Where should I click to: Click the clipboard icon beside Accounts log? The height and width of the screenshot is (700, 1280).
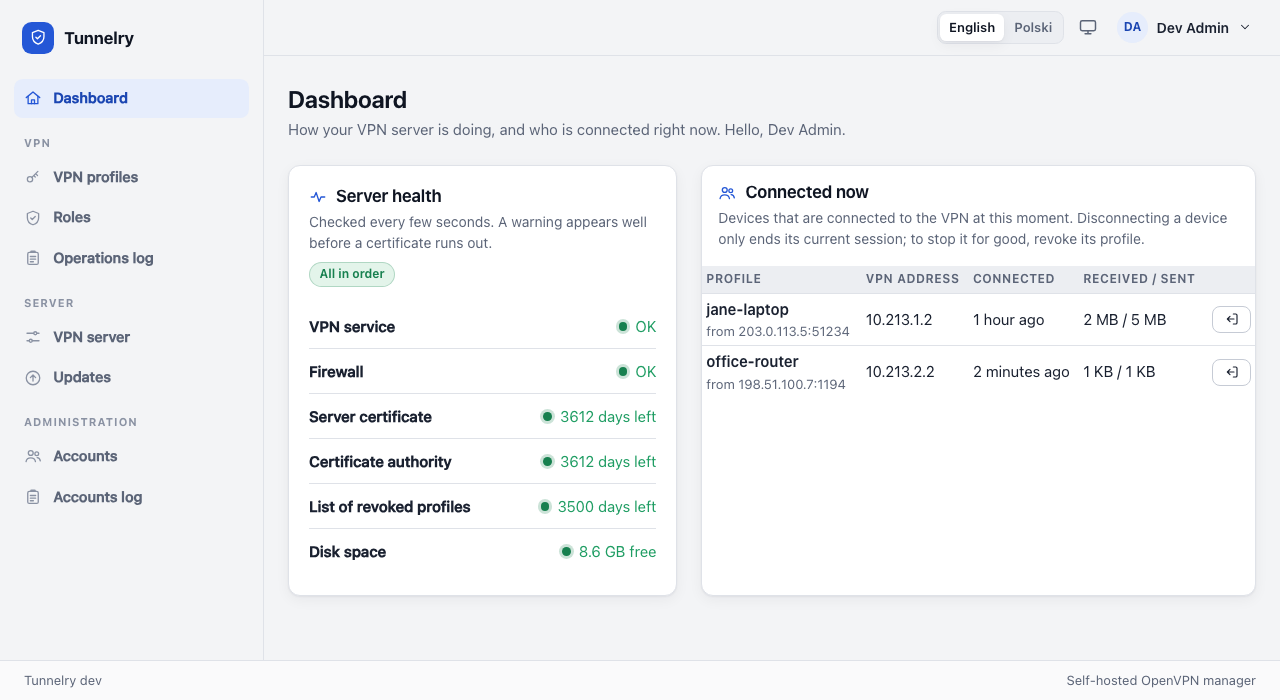33,497
